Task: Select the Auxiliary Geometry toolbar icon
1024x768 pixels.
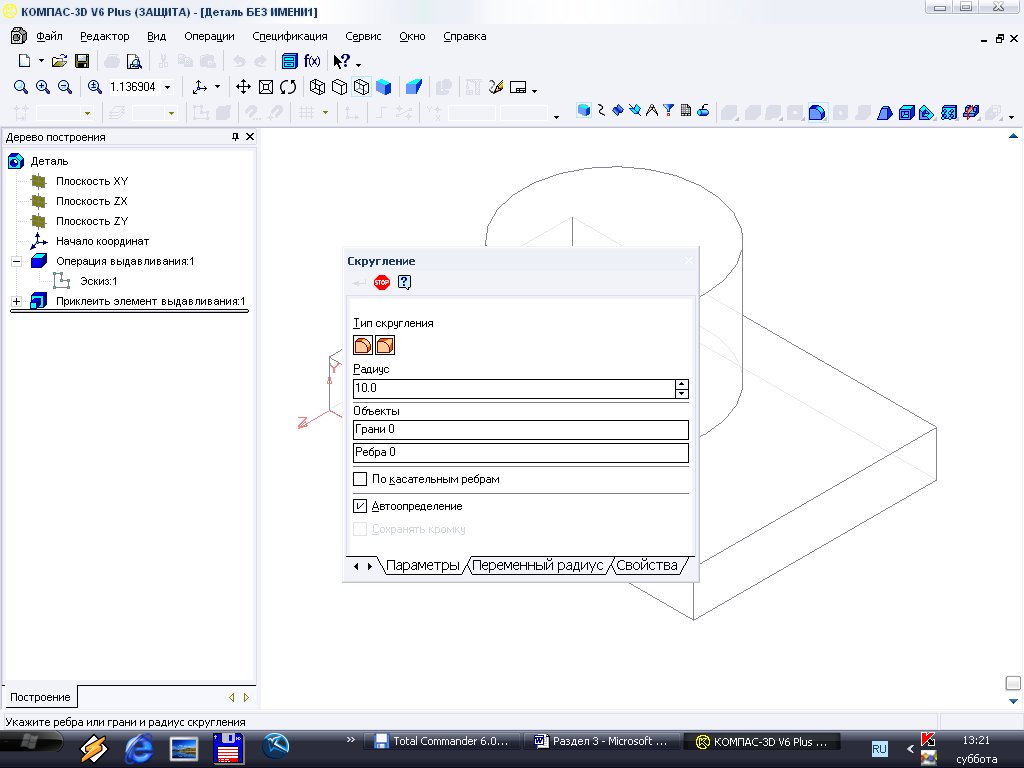Action: pos(635,110)
